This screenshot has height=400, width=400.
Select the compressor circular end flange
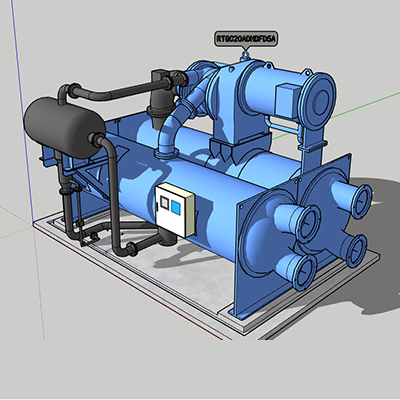318,101
